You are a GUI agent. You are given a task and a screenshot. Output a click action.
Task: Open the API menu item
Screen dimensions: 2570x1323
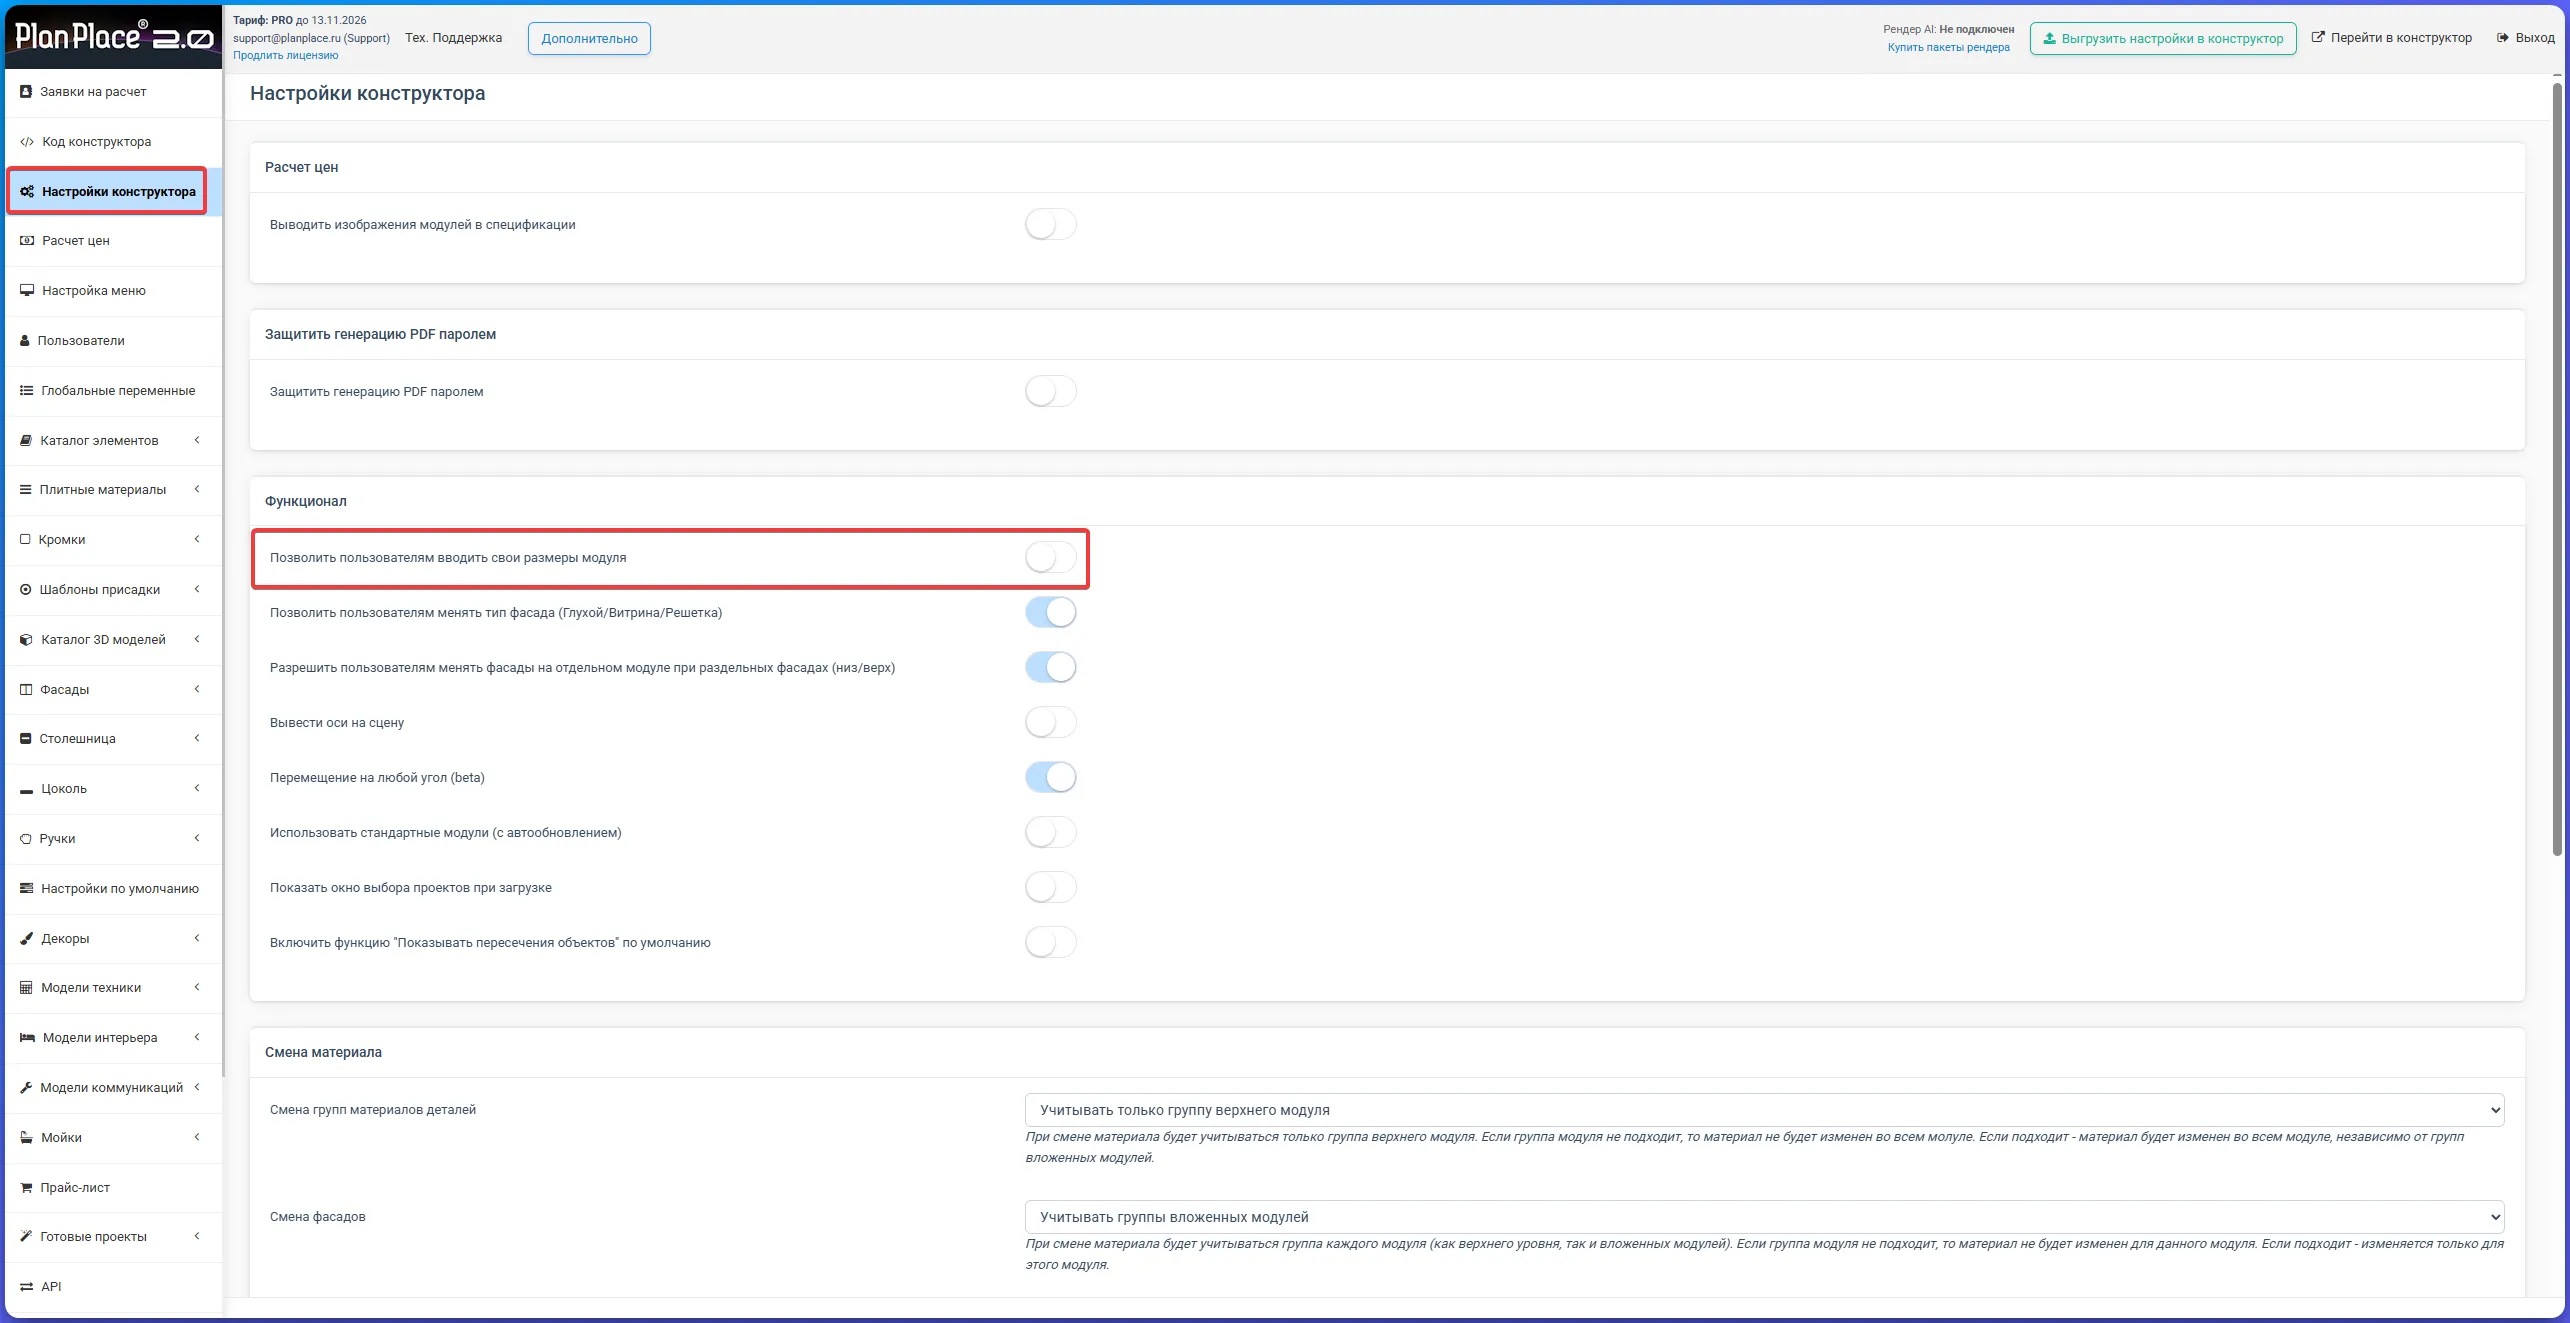click(x=113, y=1286)
